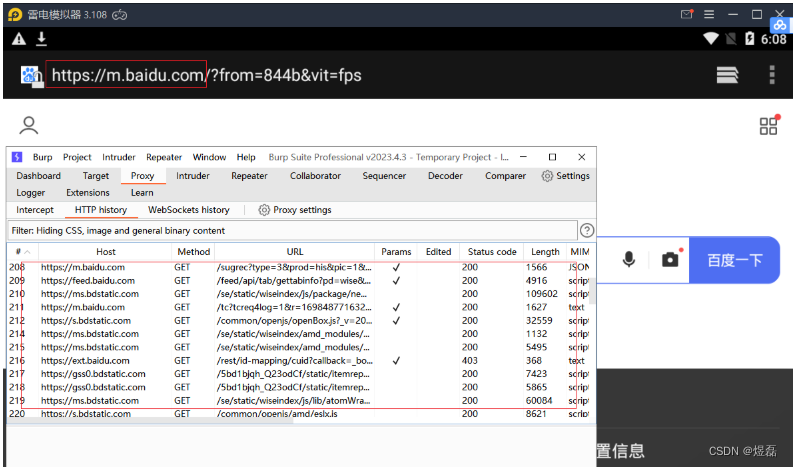Open the WebSockets history sub-tab
This screenshot has width=793, height=467.
189,209
